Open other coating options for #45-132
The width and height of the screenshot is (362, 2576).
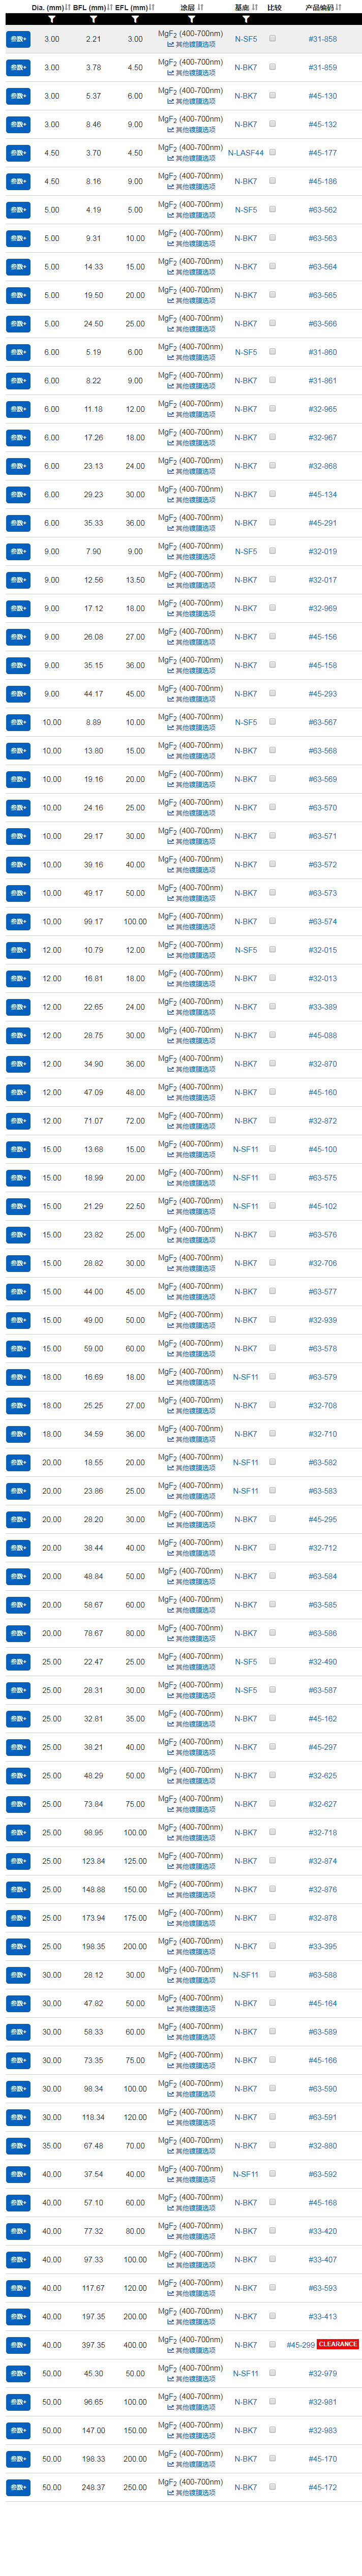pyautogui.click(x=195, y=130)
